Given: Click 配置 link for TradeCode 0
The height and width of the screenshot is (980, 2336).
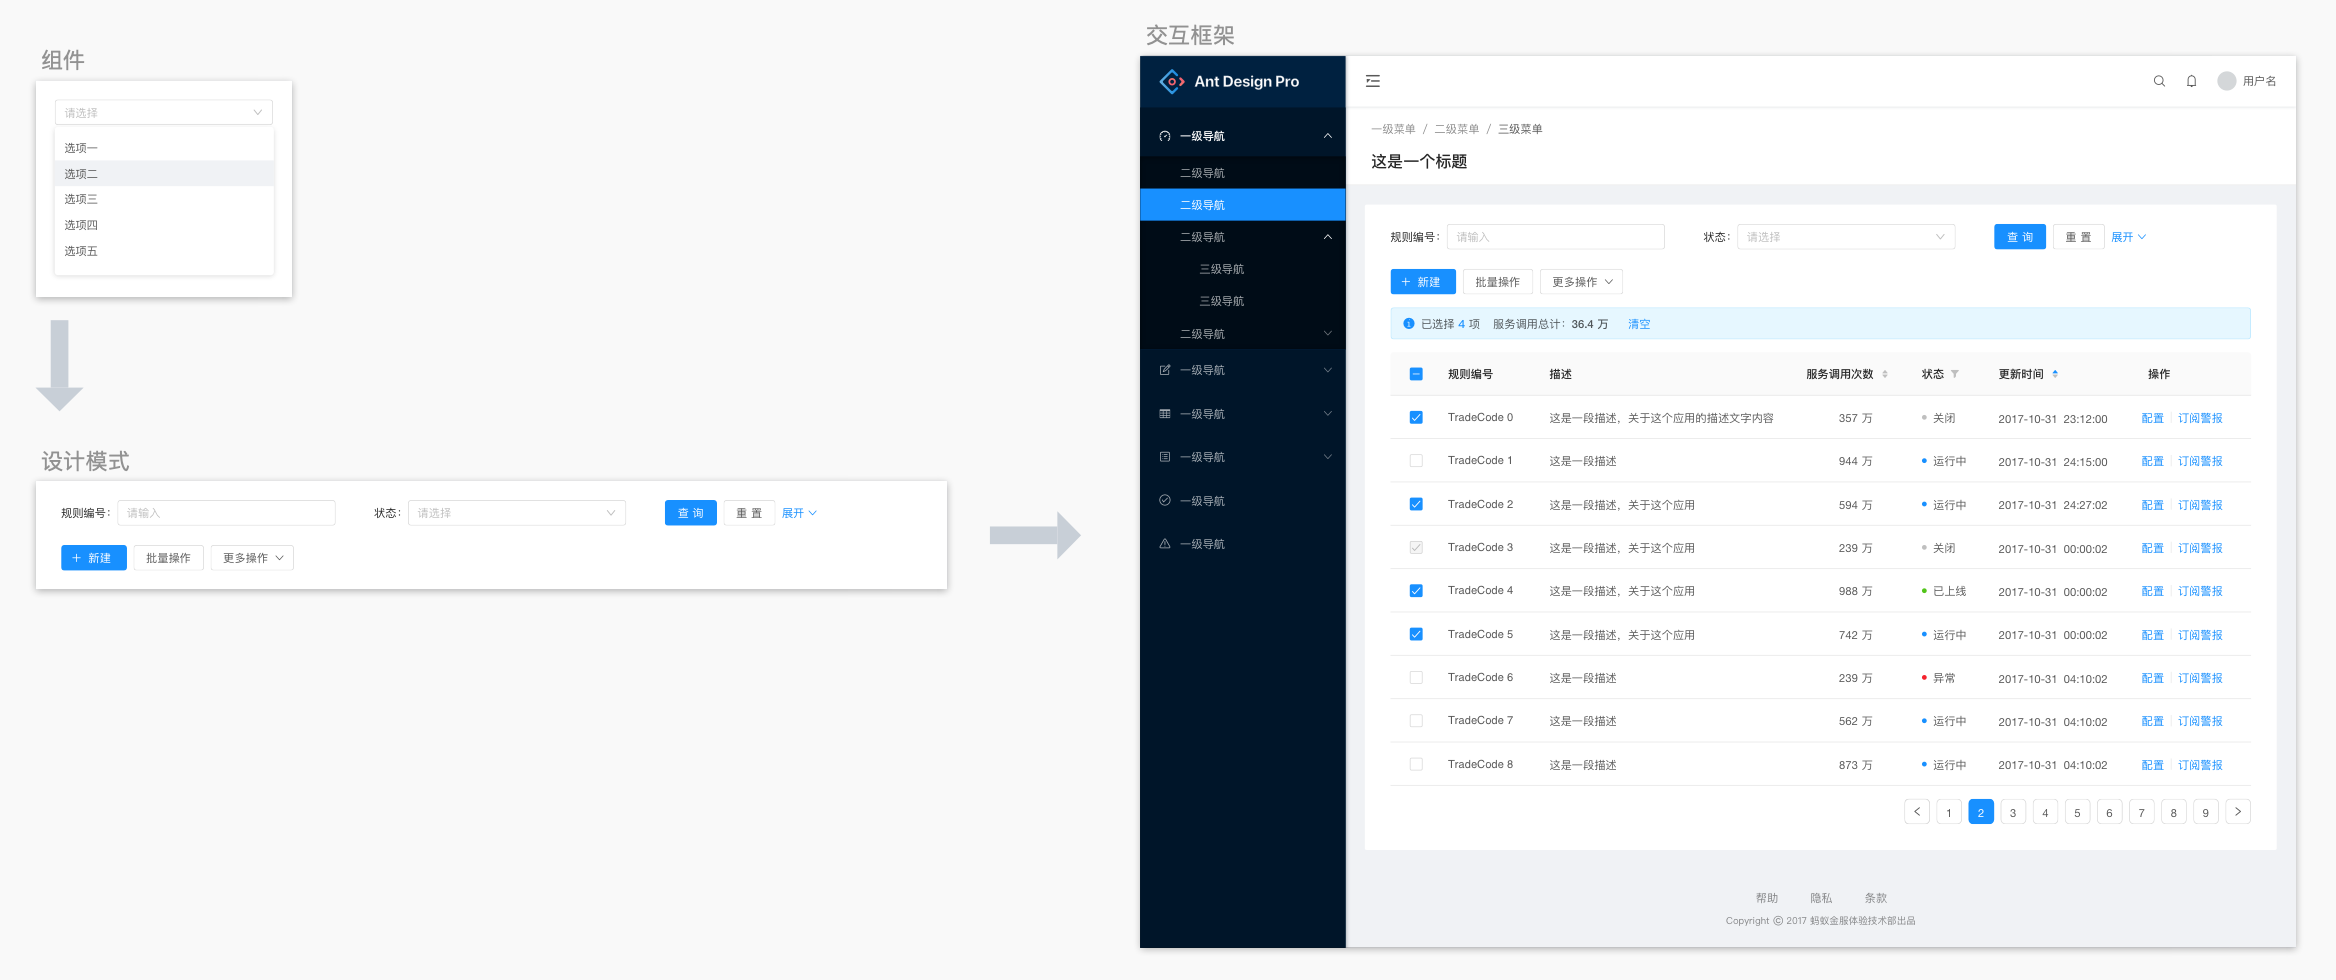Looking at the screenshot, I should (2152, 418).
